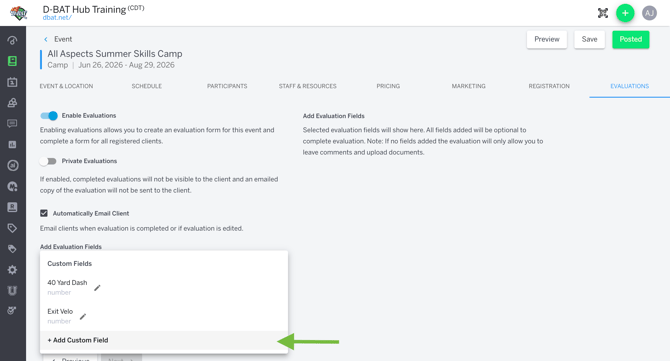This screenshot has width=670, height=361.
Task: Open the single tag sidebar icon
Action: pyautogui.click(x=12, y=228)
